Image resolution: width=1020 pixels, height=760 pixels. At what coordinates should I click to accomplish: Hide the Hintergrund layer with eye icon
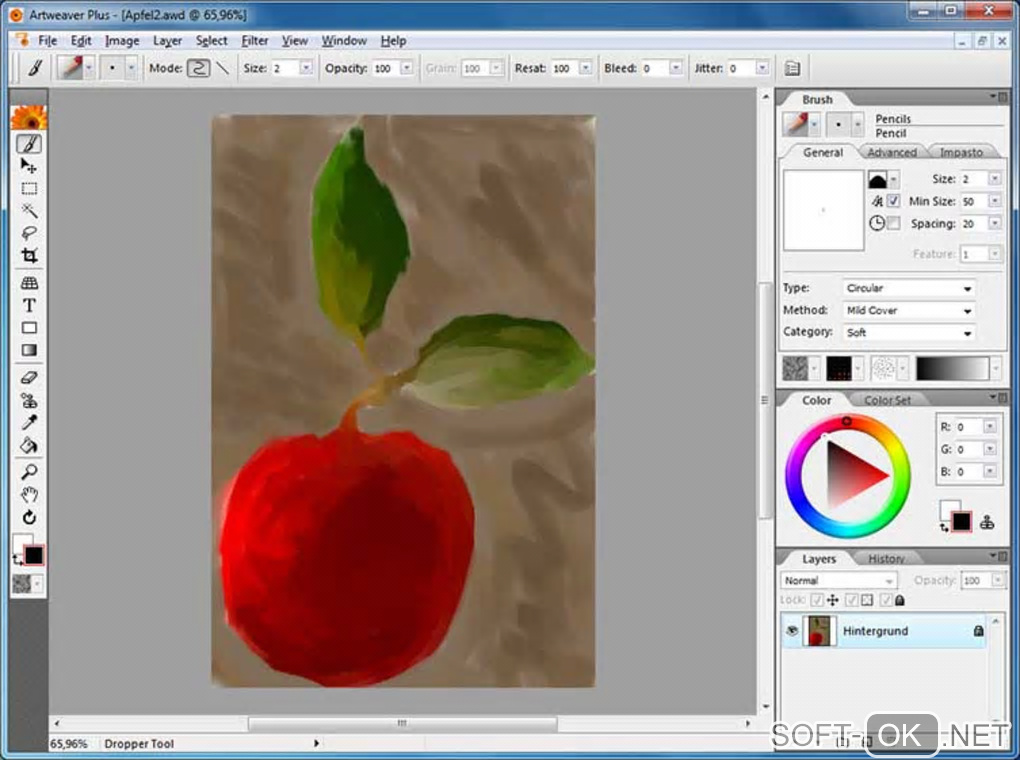[792, 631]
